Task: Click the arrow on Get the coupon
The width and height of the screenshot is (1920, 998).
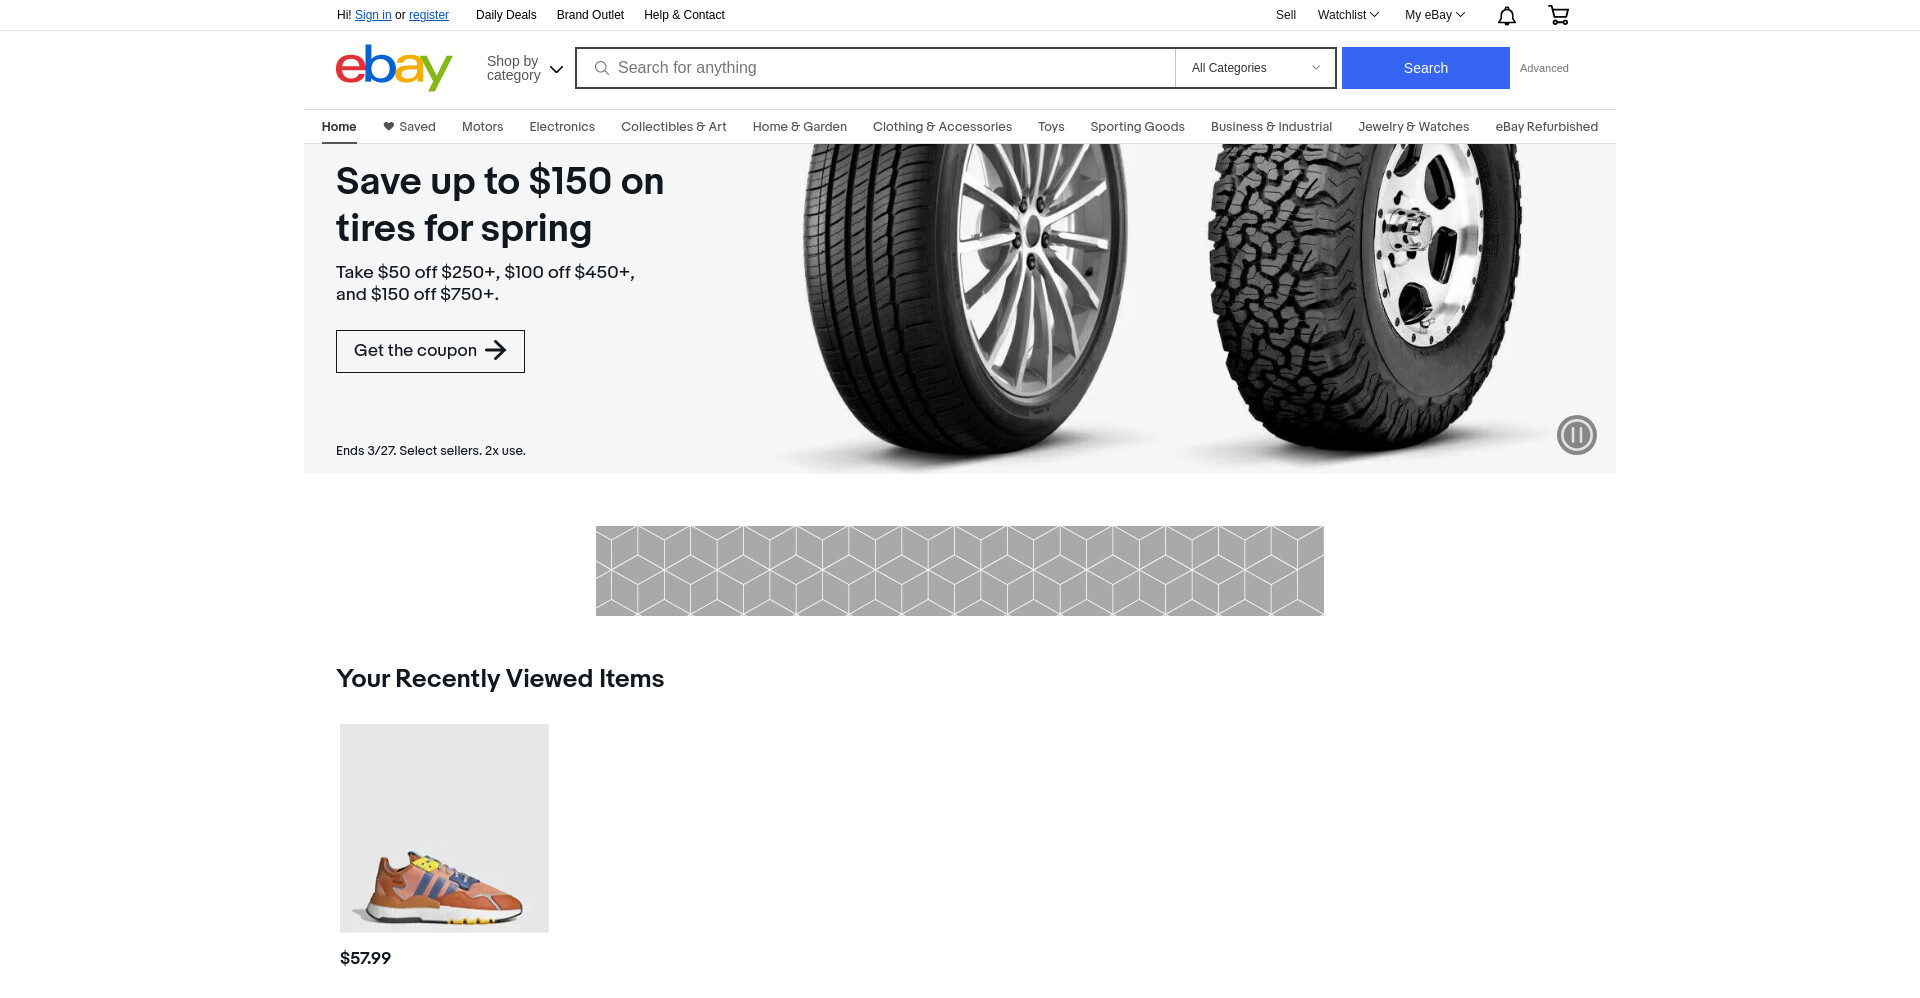Action: (496, 350)
